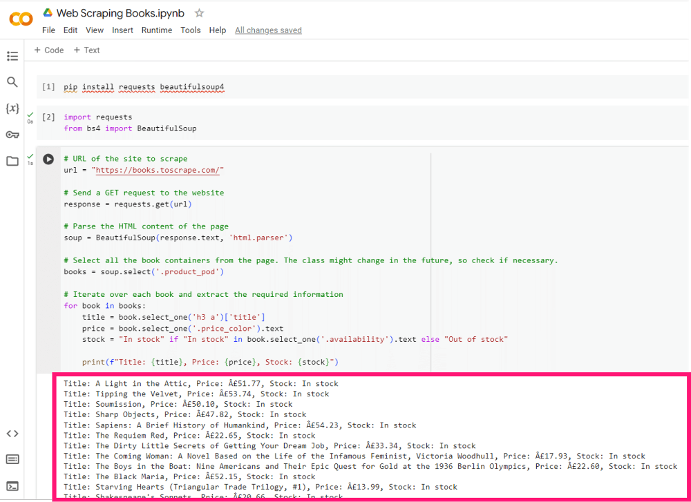Screen dimensions: 691x502
Task: Add a new text cell with + Text
Action: pos(86,50)
